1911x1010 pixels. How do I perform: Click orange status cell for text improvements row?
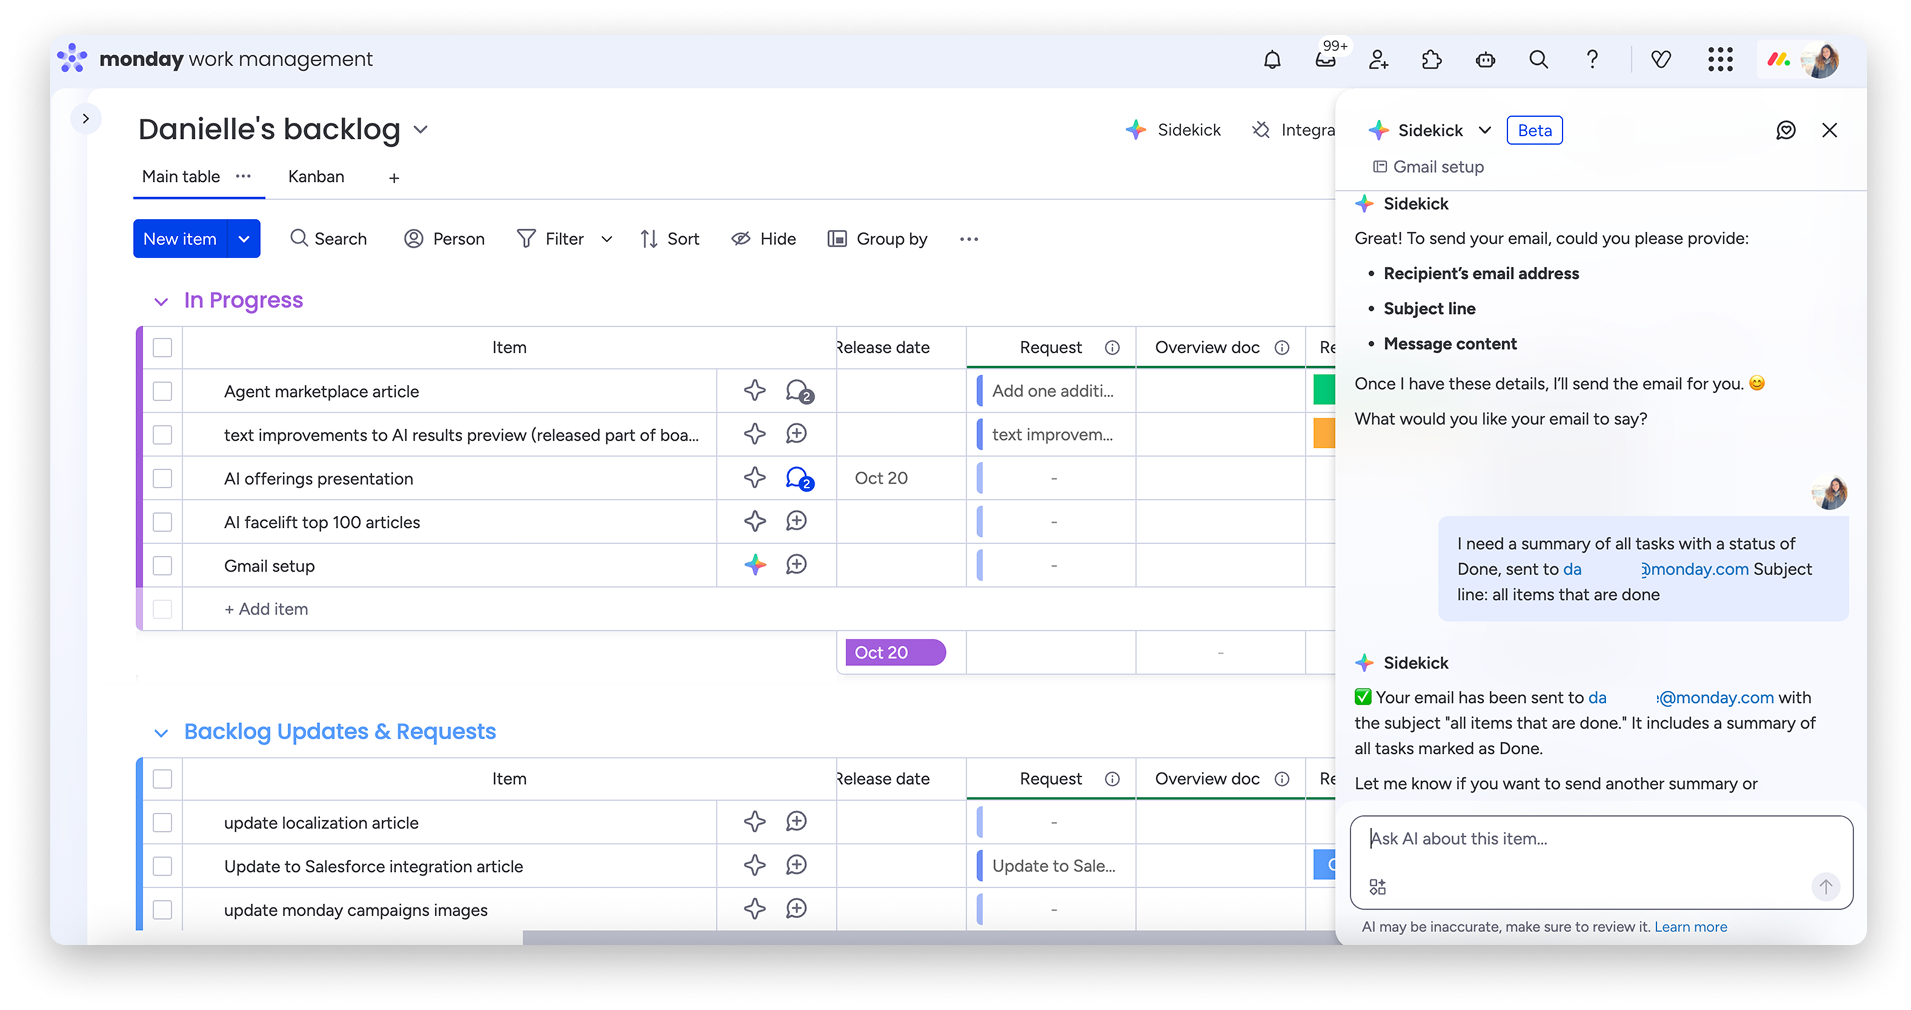[x=1324, y=433]
